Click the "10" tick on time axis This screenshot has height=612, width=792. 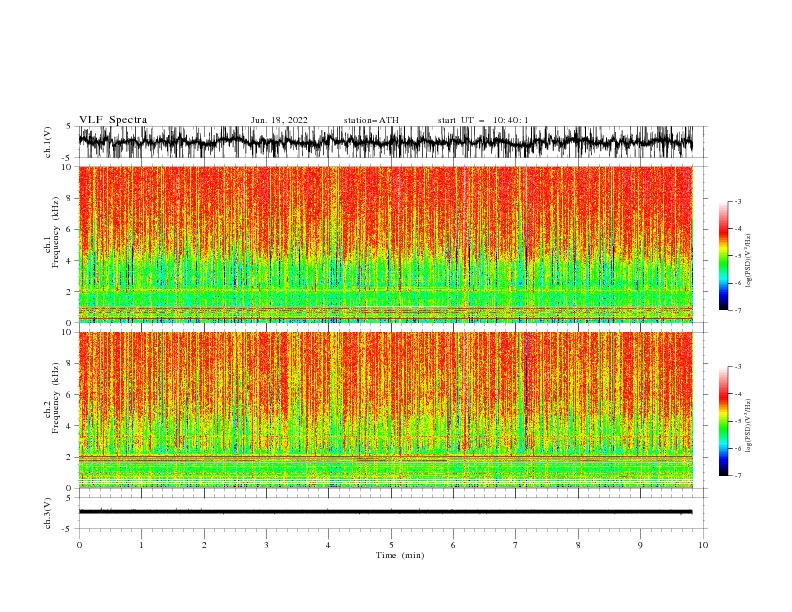[x=703, y=545]
